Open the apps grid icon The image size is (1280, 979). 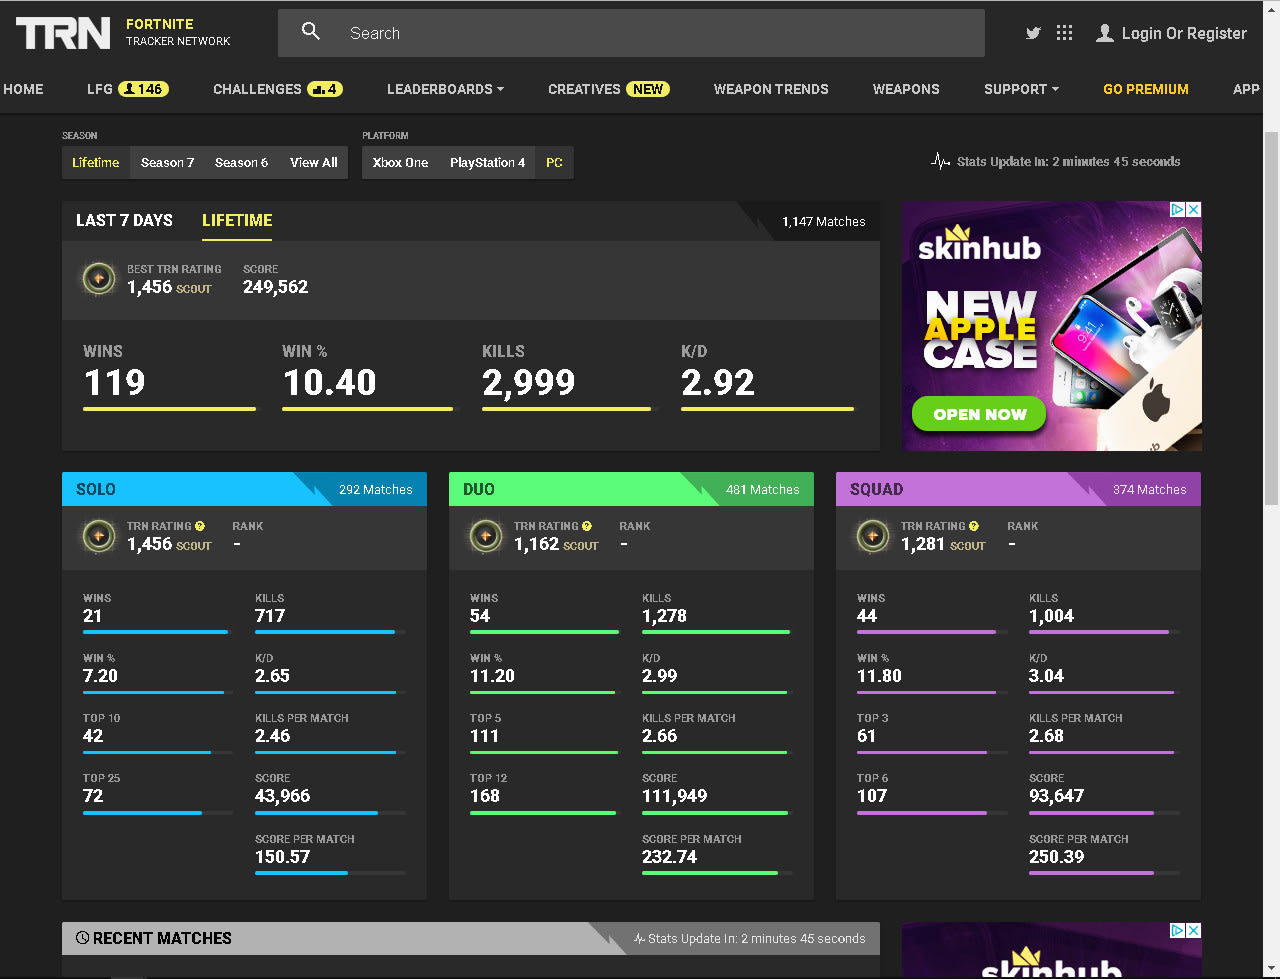[x=1064, y=33]
